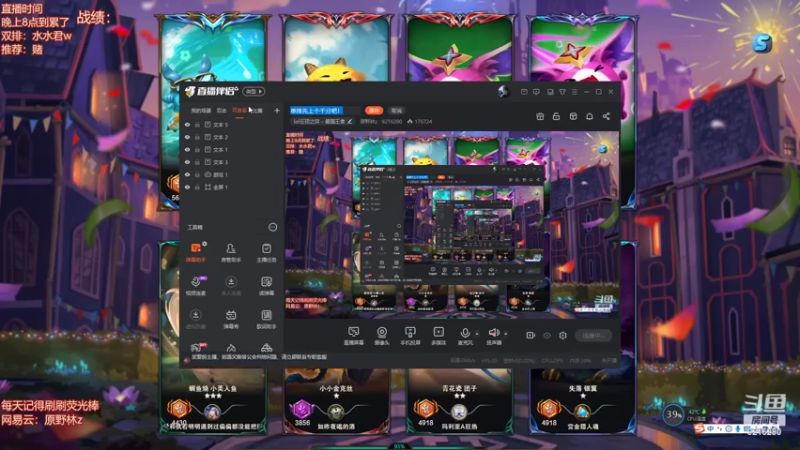Viewport: 800px width, 450px height.
Task: Switch to the second scene tab
Action: [221, 111]
